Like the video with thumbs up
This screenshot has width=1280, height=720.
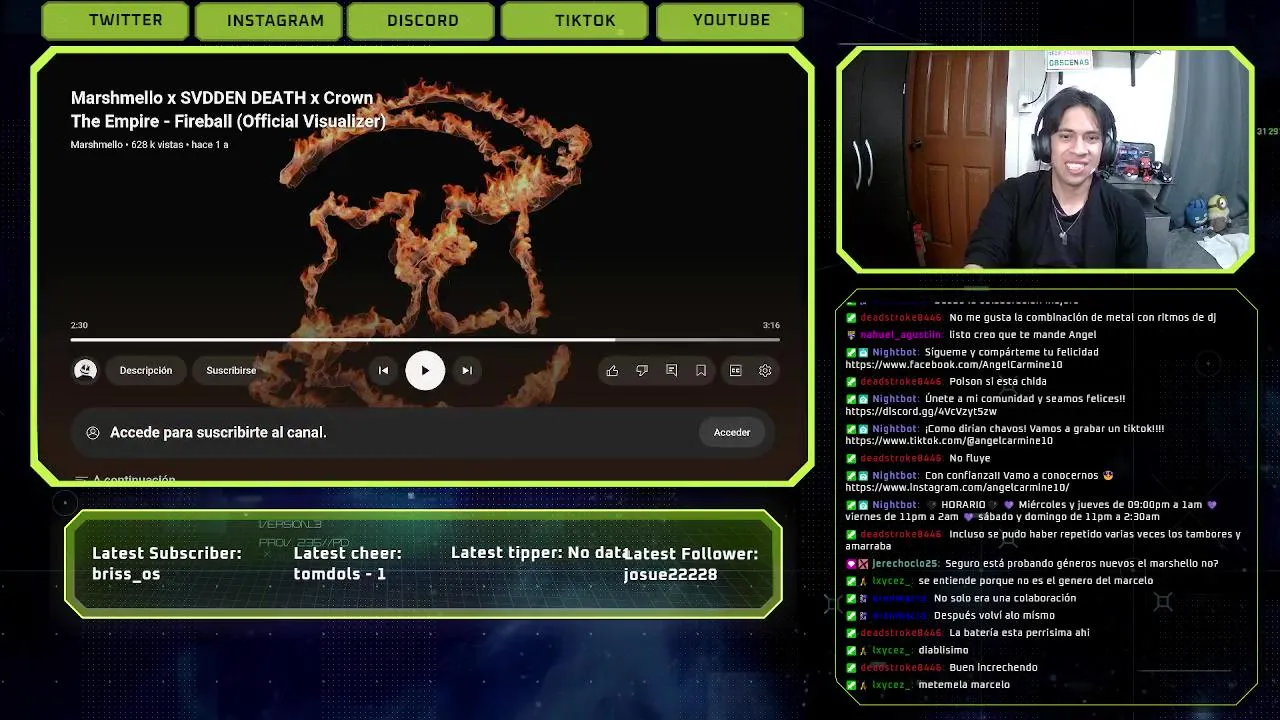point(612,370)
